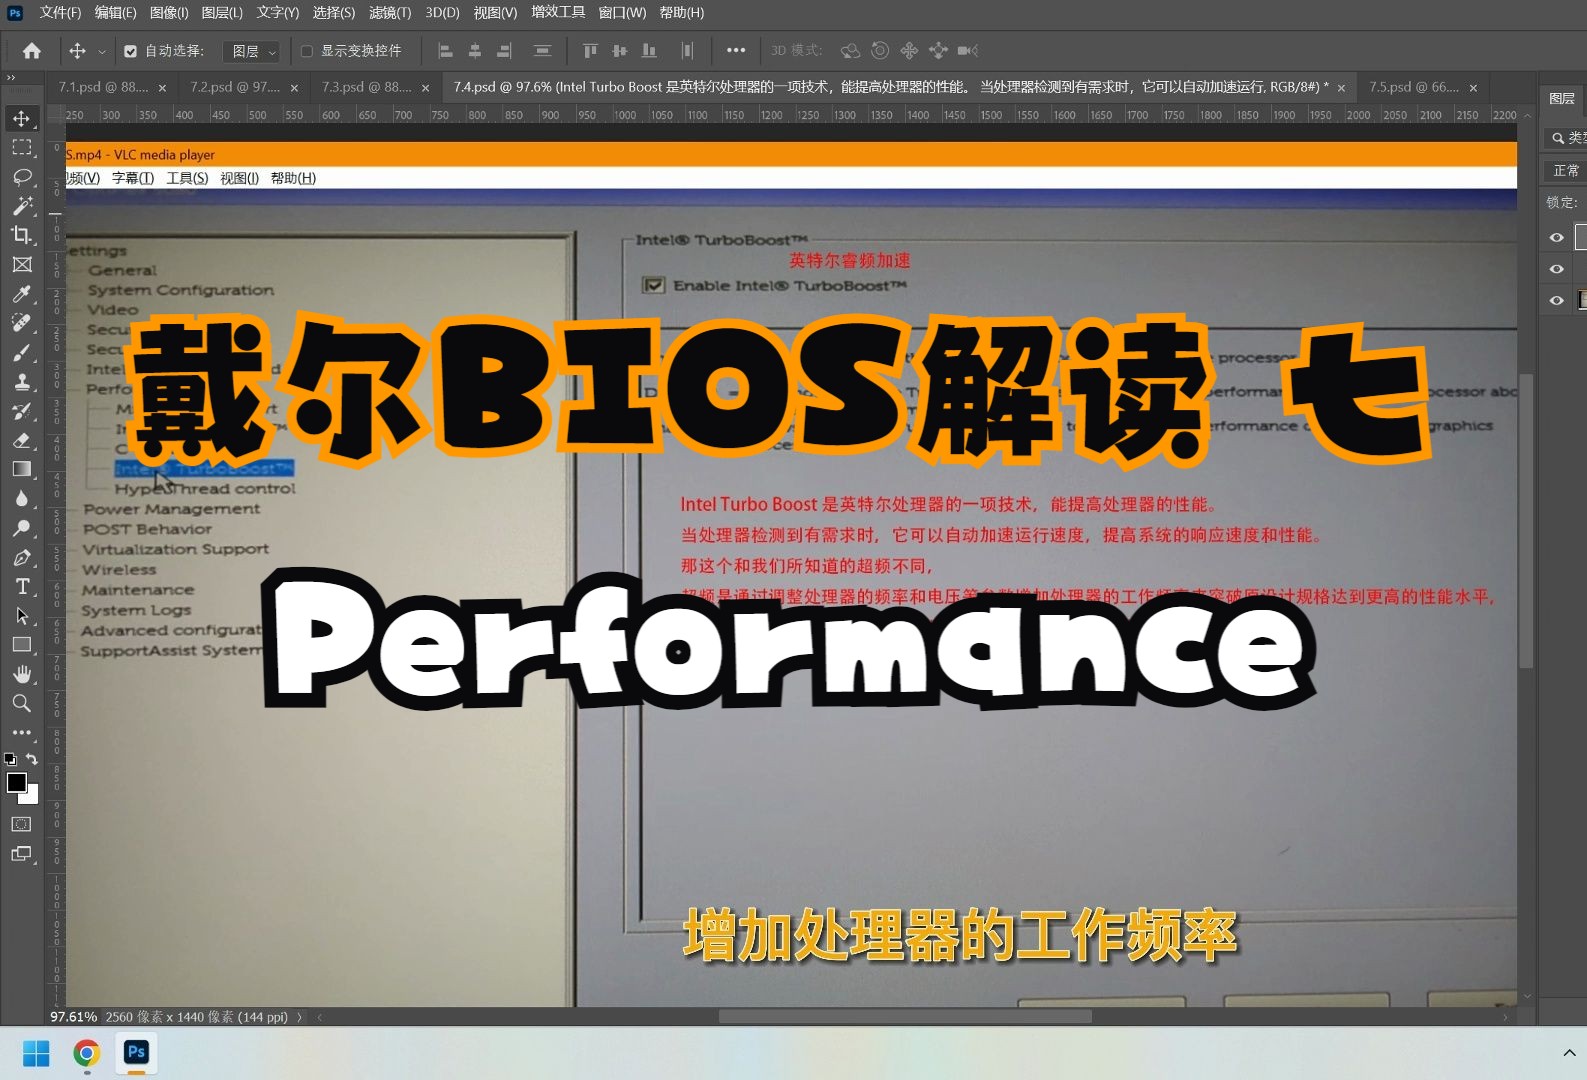The height and width of the screenshot is (1080, 1587).
Task: Open the 图层(L) menu
Action: click(x=222, y=12)
